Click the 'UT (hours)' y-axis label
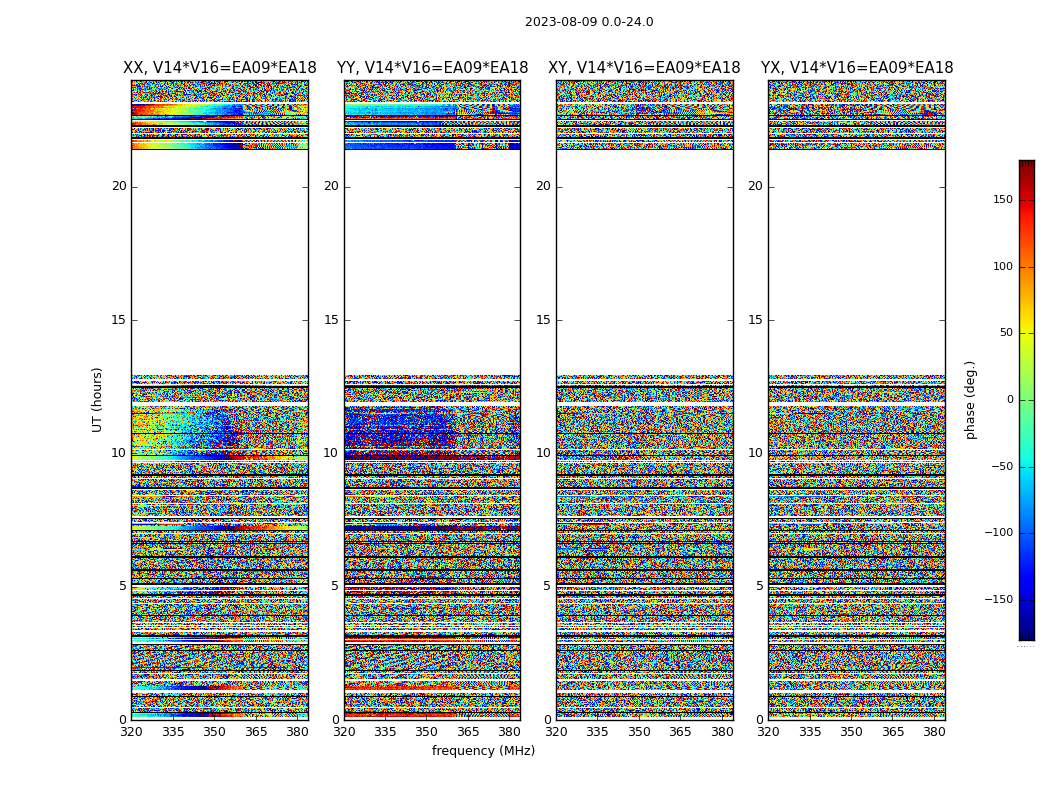This screenshot has height=800, width=1050. pos(97,400)
